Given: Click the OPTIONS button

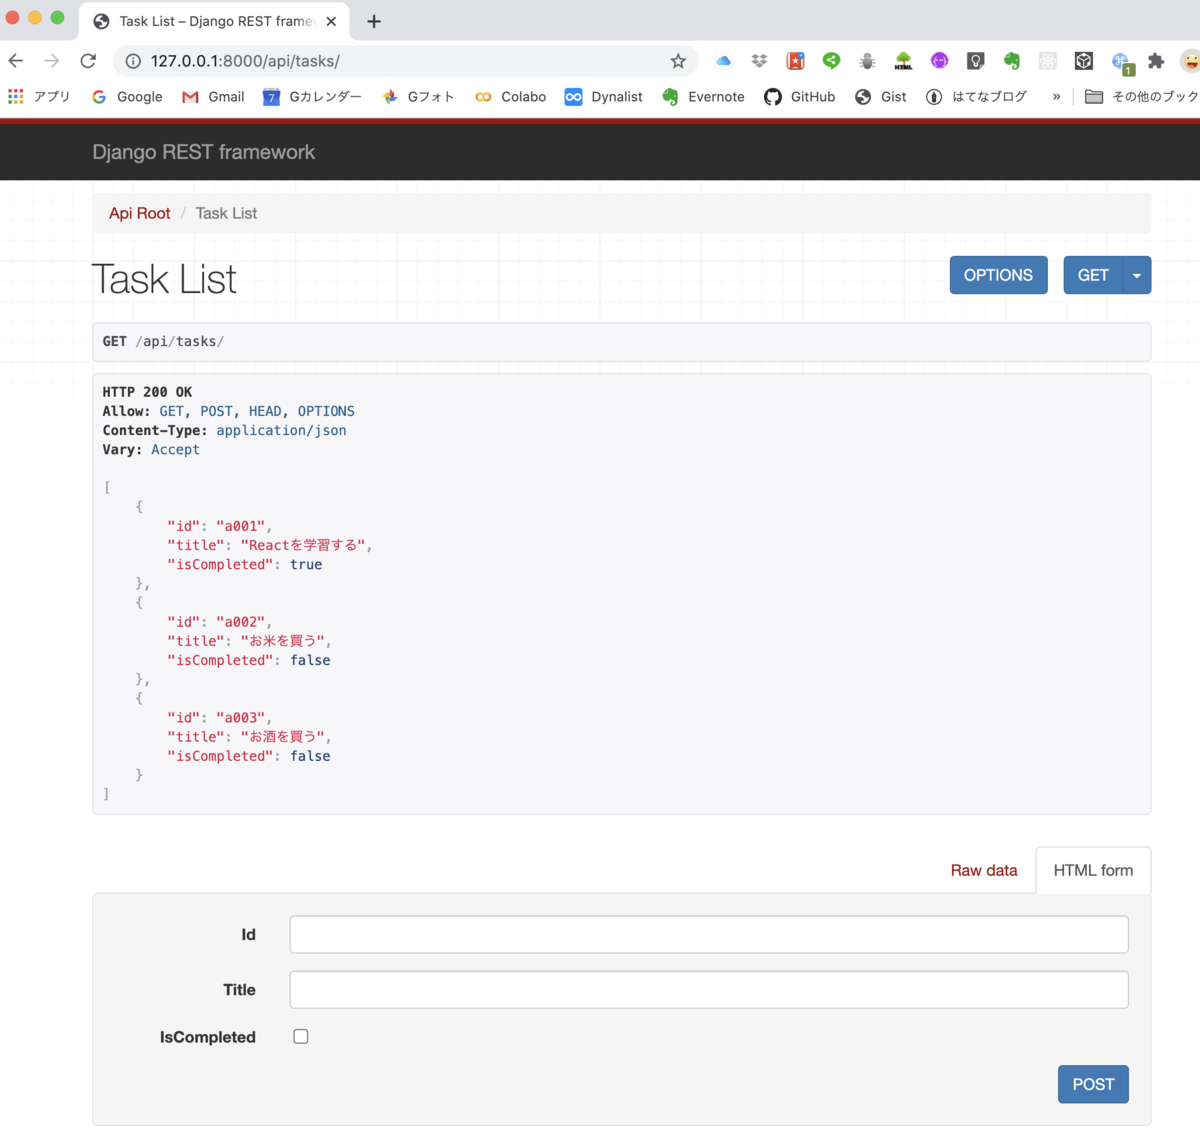Looking at the screenshot, I should point(998,275).
